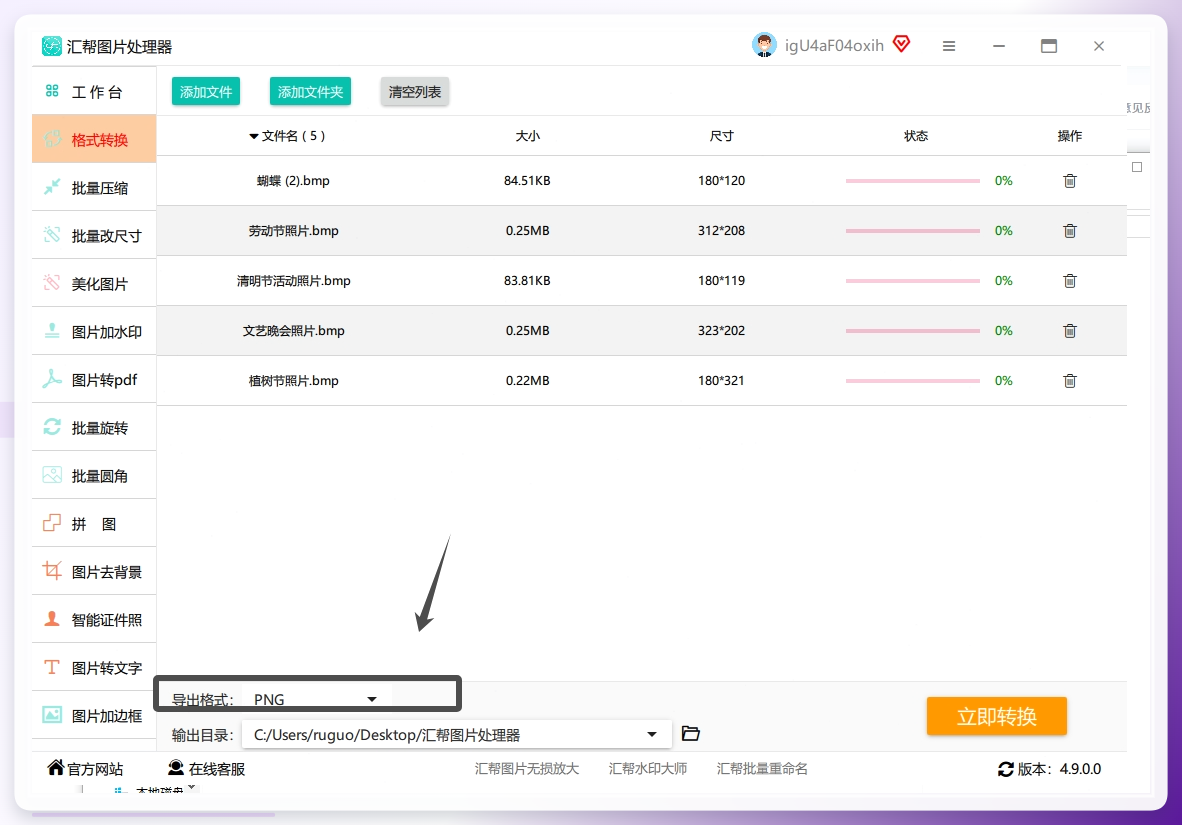Image resolution: width=1182 pixels, height=825 pixels.
Task: Open the hamburger menu icon
Action: [949, 46]
